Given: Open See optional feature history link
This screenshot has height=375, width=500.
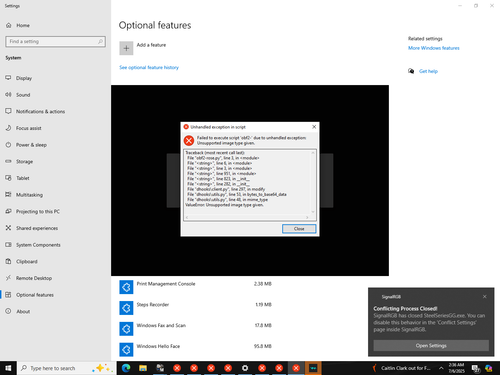Looking at the screenshot, I should [x=149, y=67].
